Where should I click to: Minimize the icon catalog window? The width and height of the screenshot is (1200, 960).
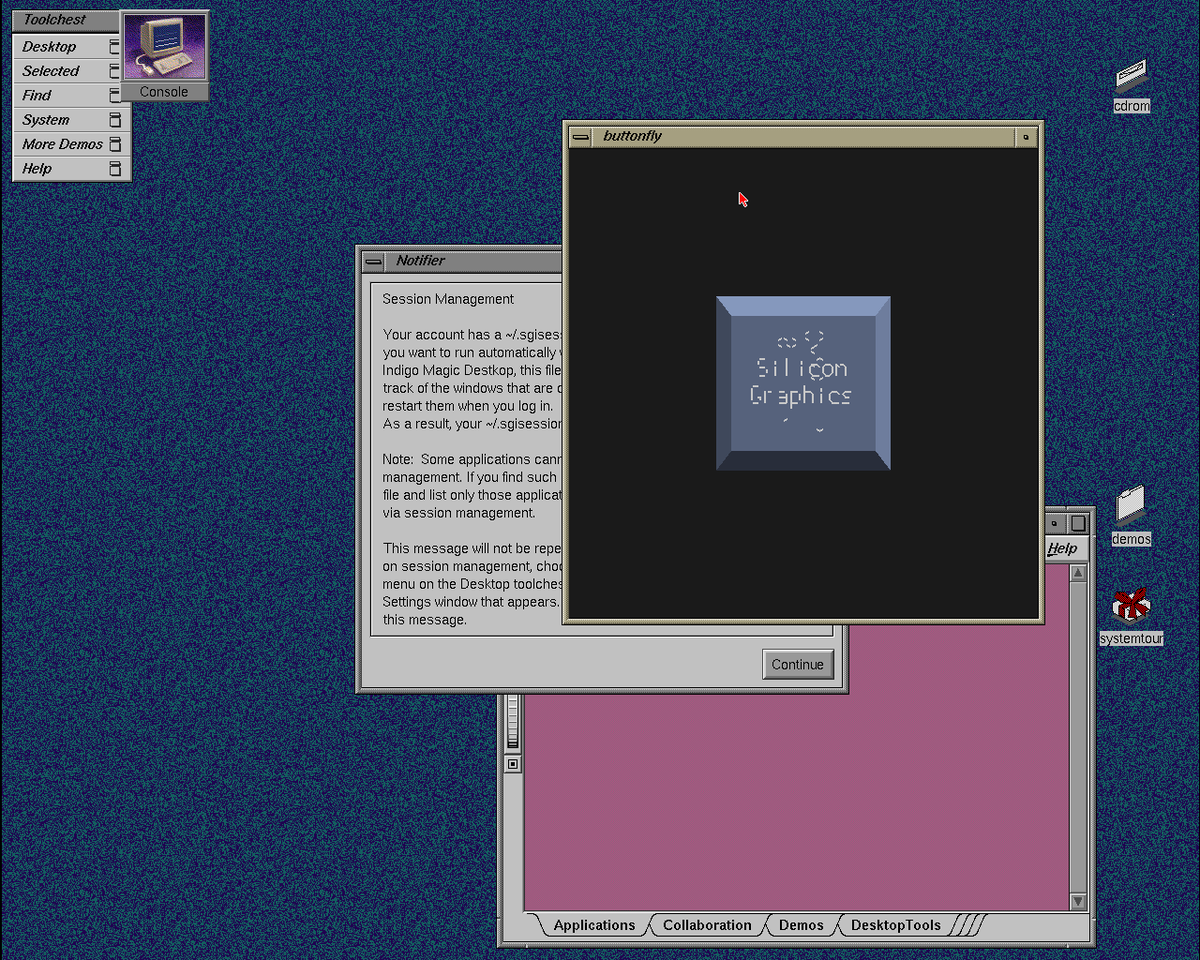(1054, 523)
